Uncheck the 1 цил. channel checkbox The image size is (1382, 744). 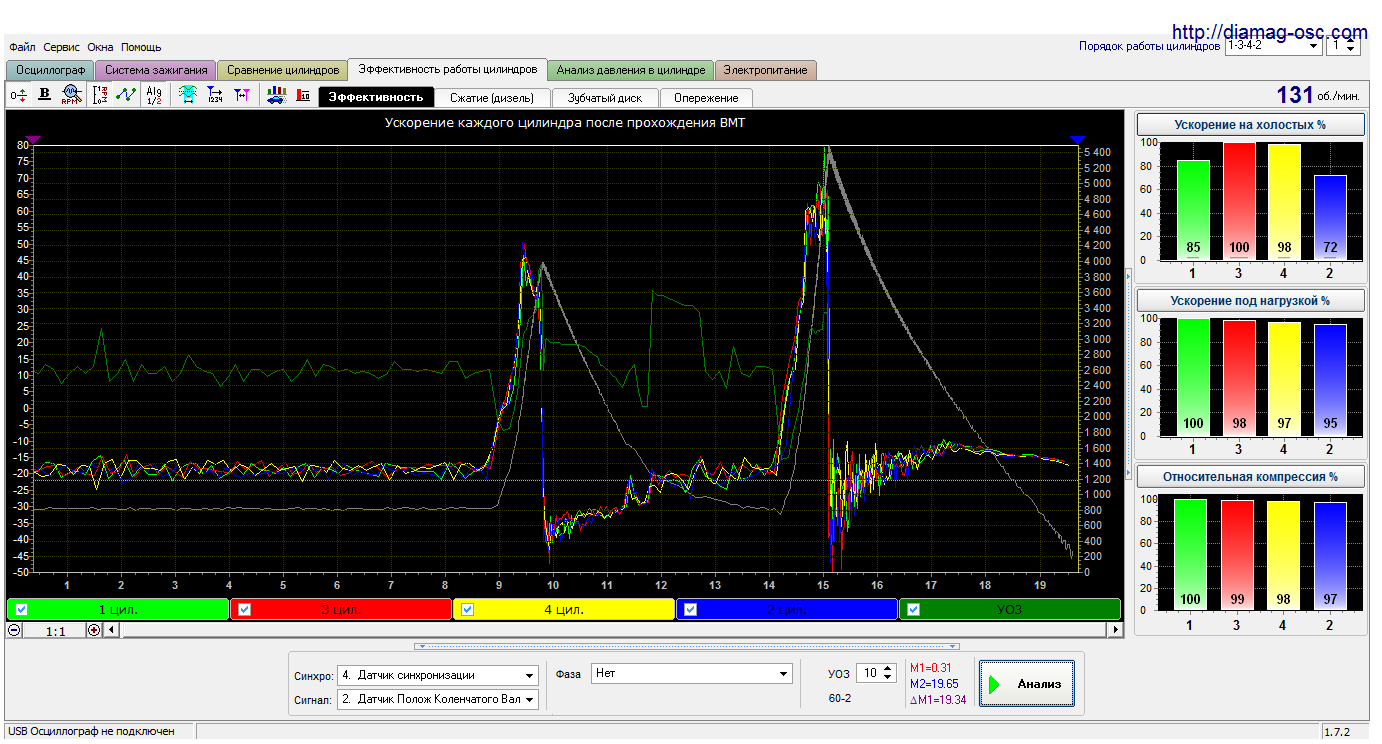click(x=21, y=609)
